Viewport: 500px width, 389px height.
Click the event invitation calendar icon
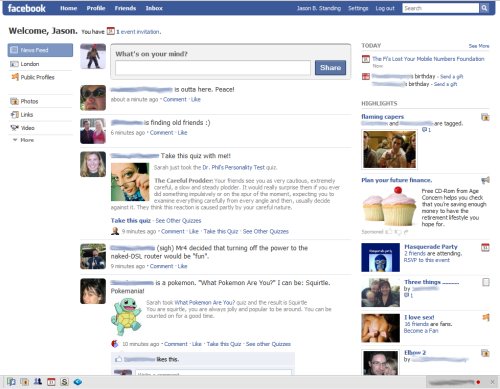tap(111, 31)
